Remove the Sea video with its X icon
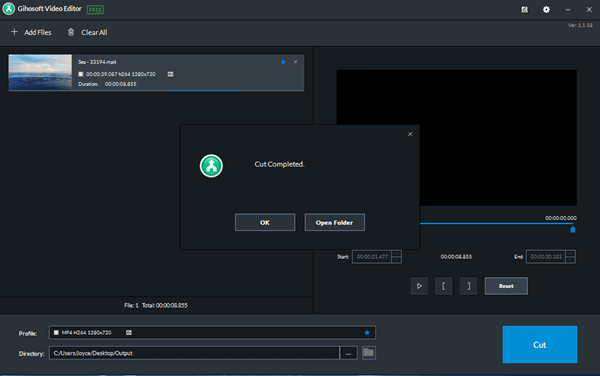This screenshot has height=376, width=600. coord(295,62)
